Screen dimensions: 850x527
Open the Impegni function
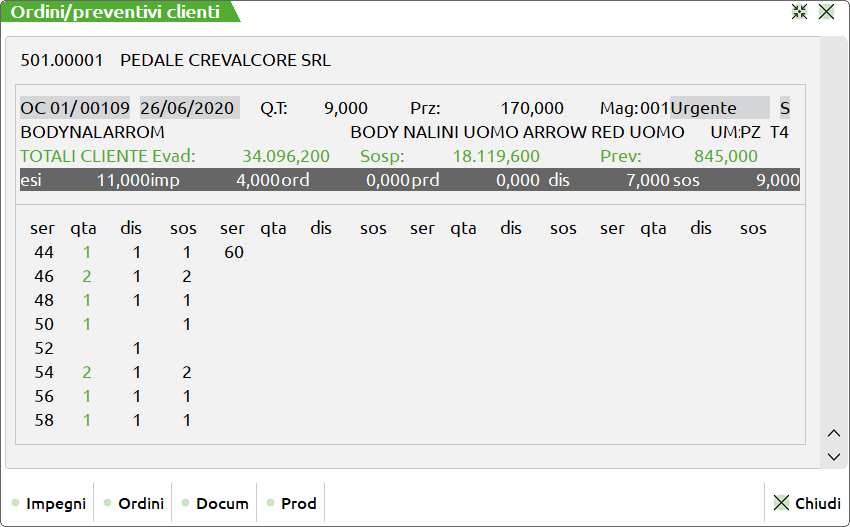[x=49, y=503]
